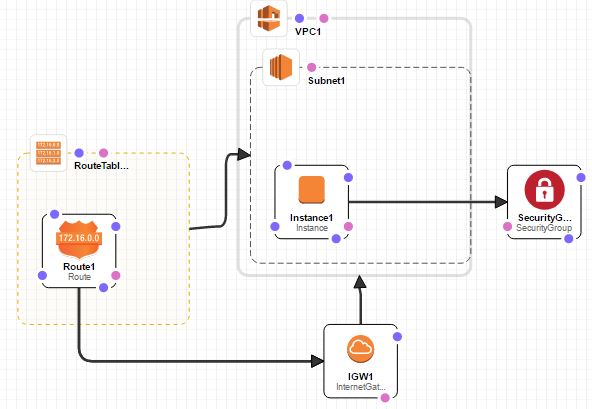Click the blue dot on SecurityGroup's bottom edge
This screenshot has height=409, width=592.
(x=569, y=239)
